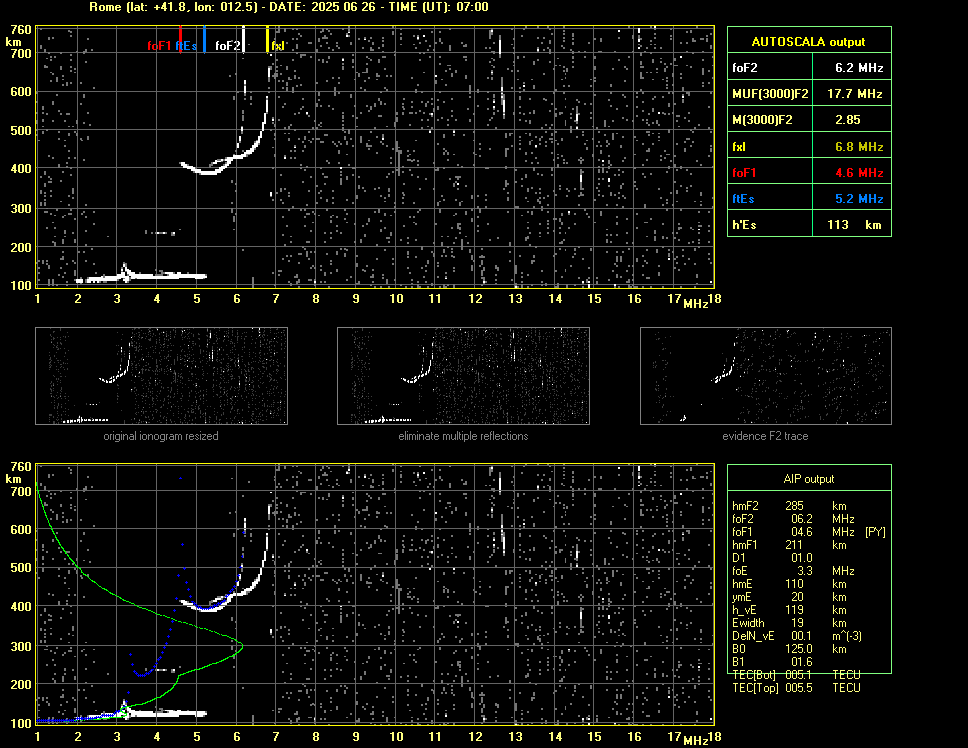The width and height of the screenshot is (968, 748).
Task: Open the original ionogram resized thumbnail
Action: pos(161,376)
